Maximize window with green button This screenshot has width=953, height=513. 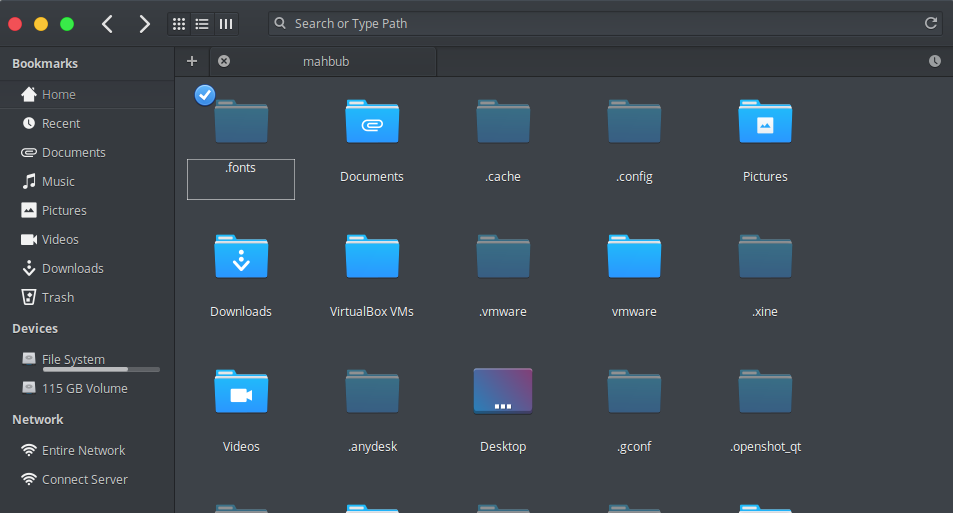coord(67,24)
